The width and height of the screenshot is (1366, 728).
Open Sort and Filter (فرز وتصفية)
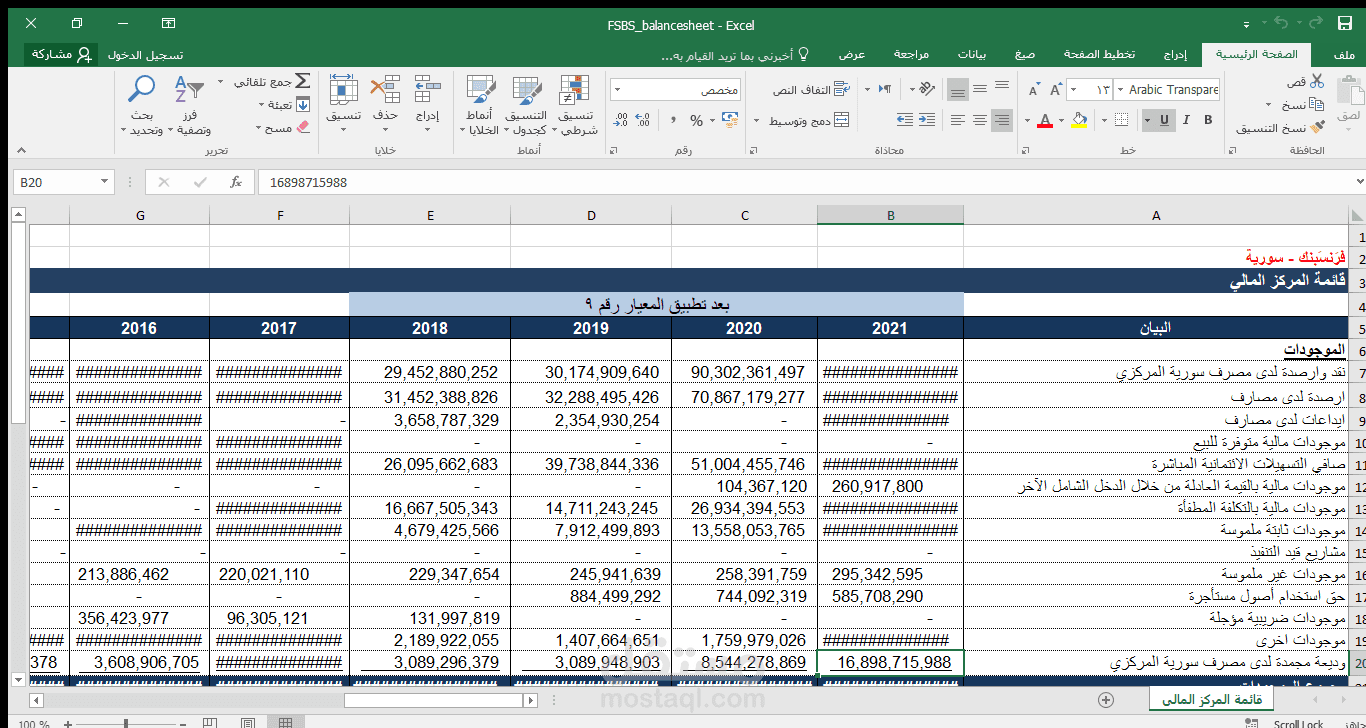pos(189,105)
